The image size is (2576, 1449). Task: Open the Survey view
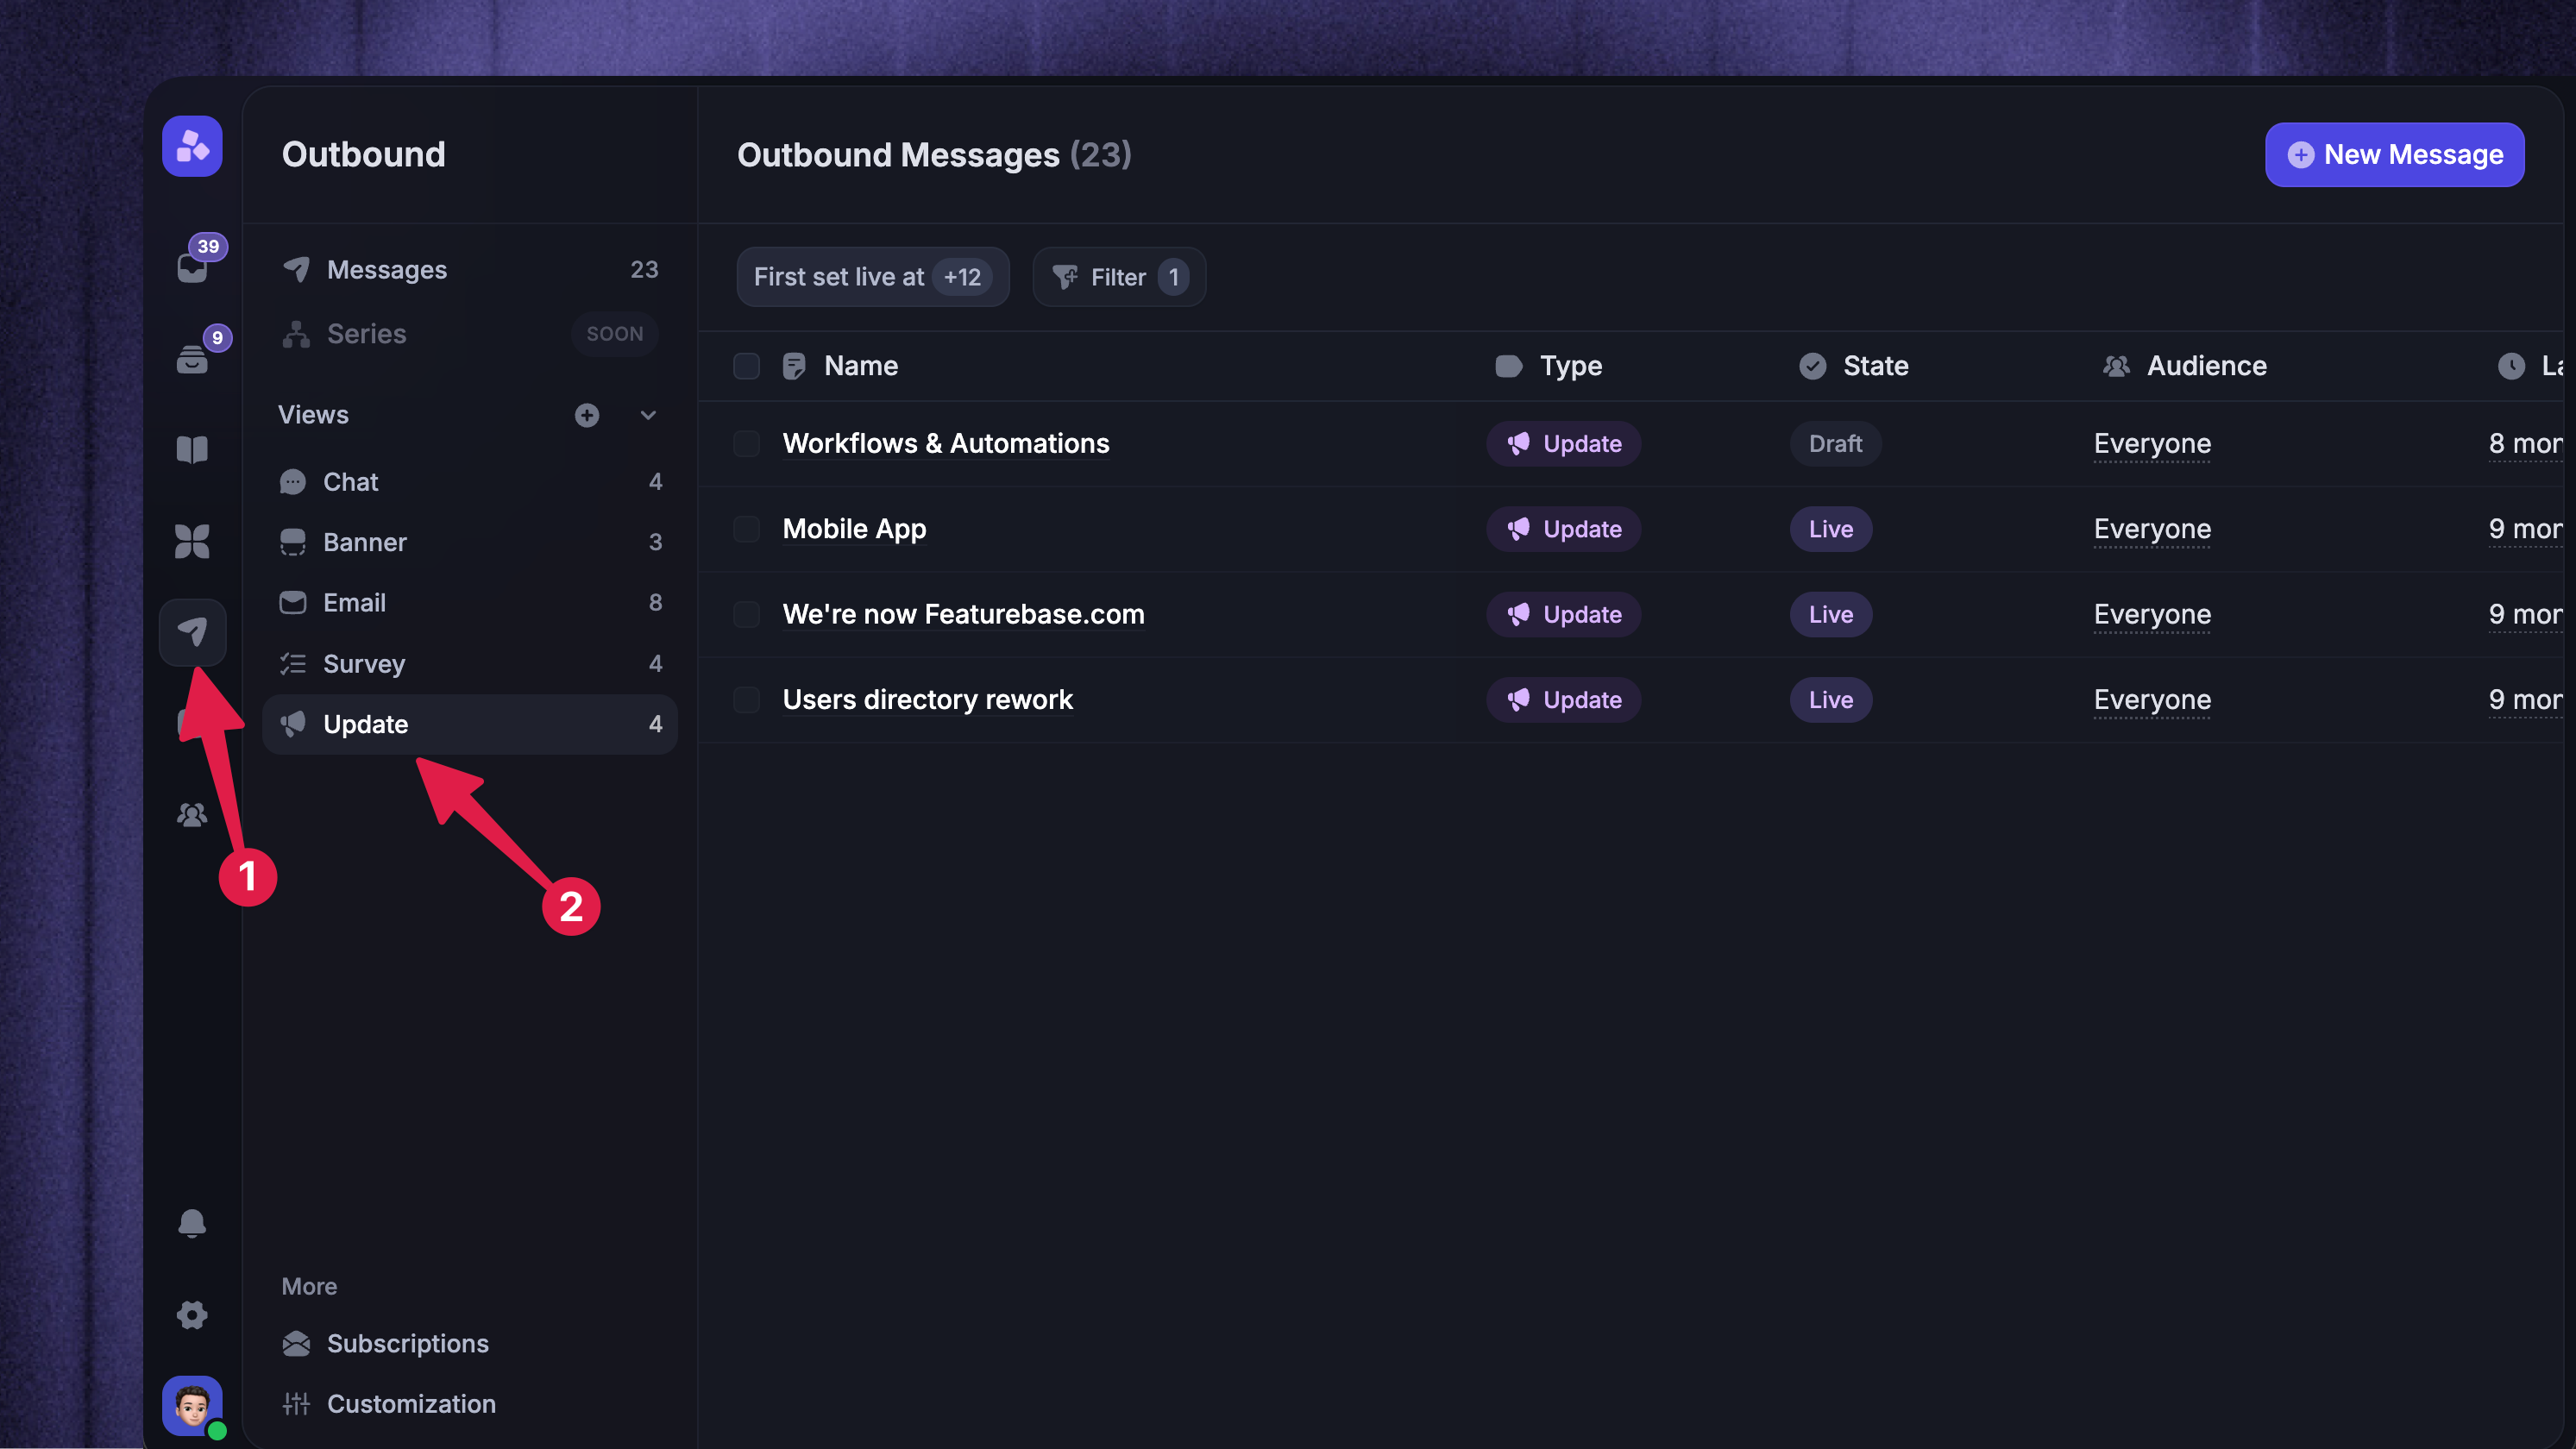pyautogui.click(x=470, y=664)
